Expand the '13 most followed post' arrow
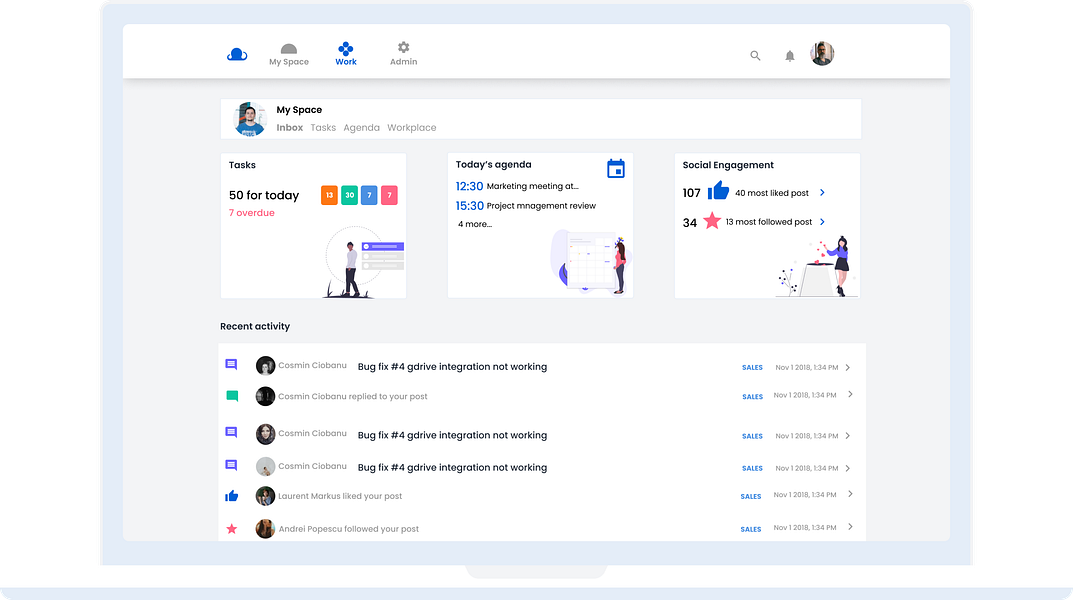Viewport: 1073px width, 600px height. point(823,222)
